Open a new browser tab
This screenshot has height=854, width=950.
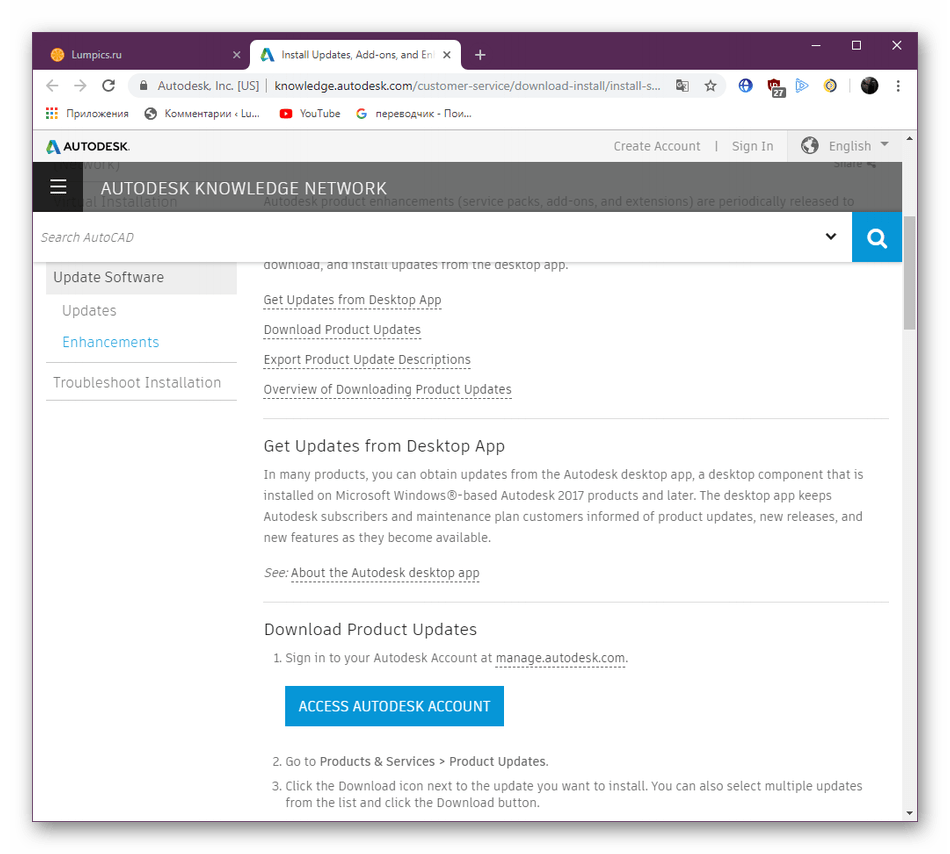[480, 55]
